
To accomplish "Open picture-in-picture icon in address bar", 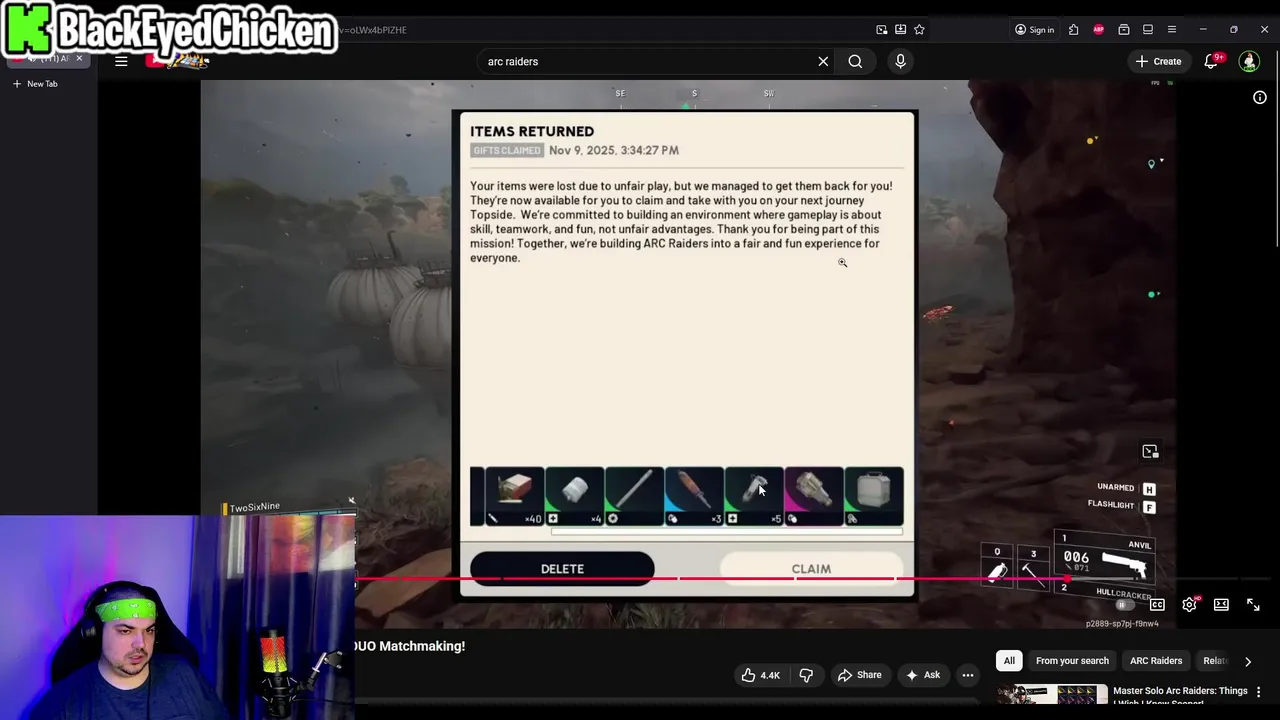I will [881, 30].
